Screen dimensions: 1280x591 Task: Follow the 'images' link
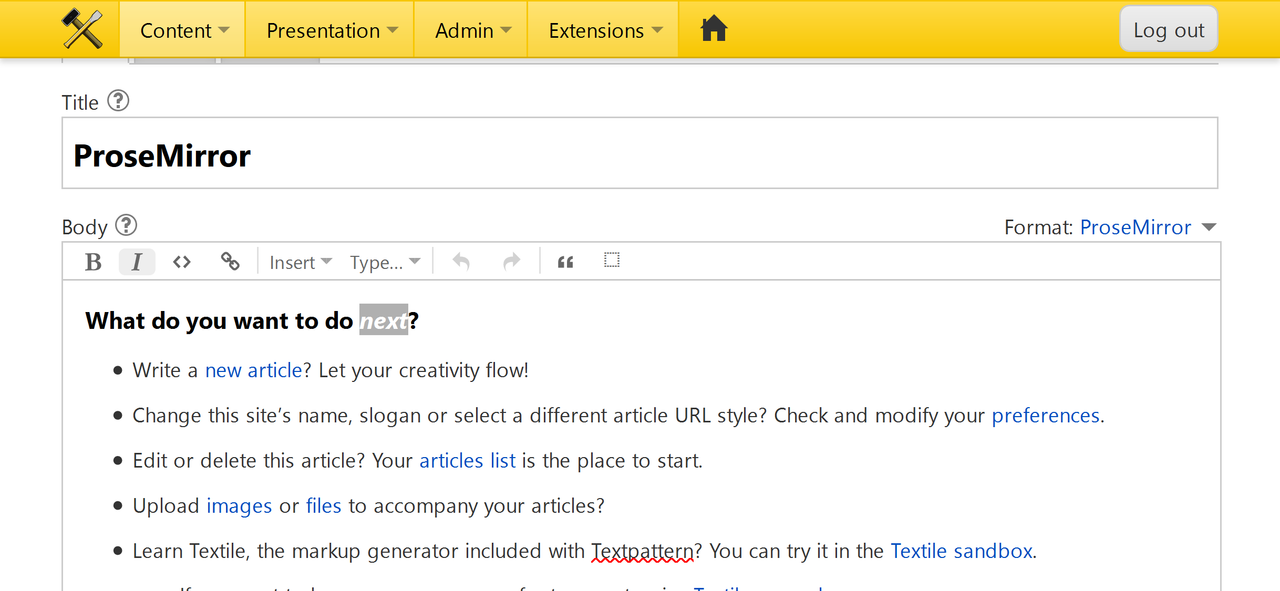[x=239, y=506]
